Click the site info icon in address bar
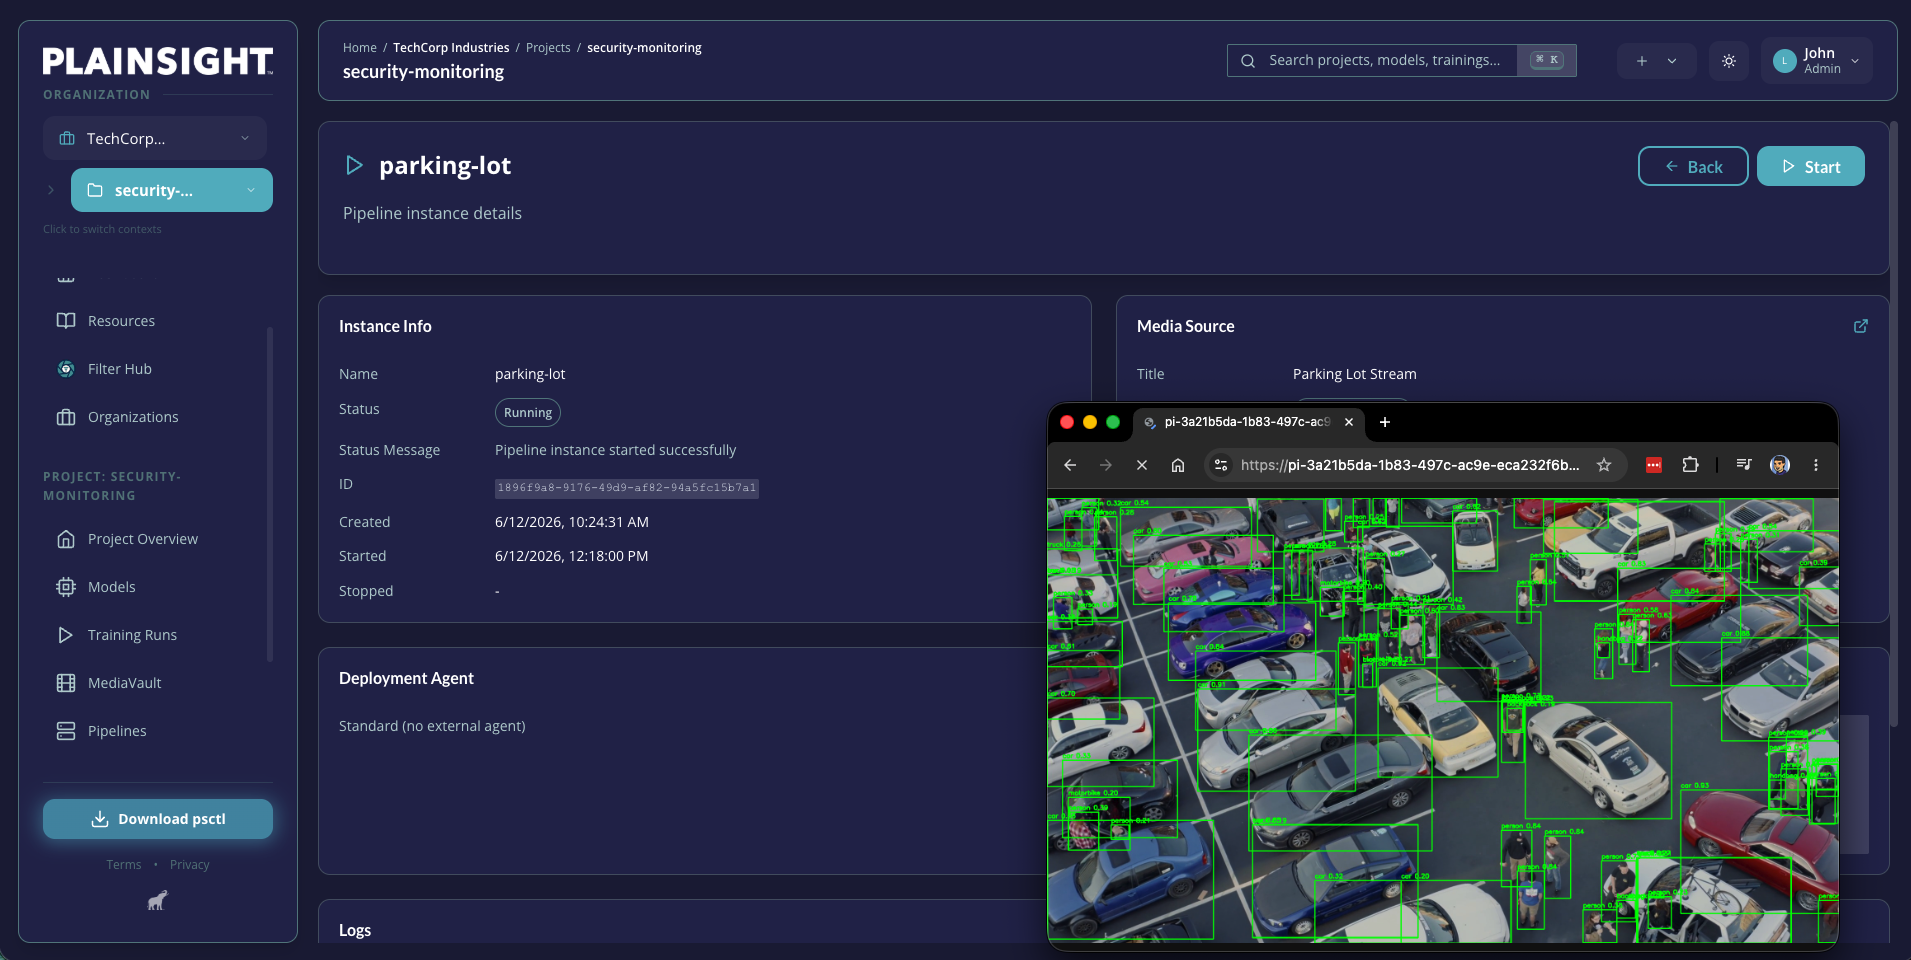This screenshot has height=960, width=1911. (1220, 465)
